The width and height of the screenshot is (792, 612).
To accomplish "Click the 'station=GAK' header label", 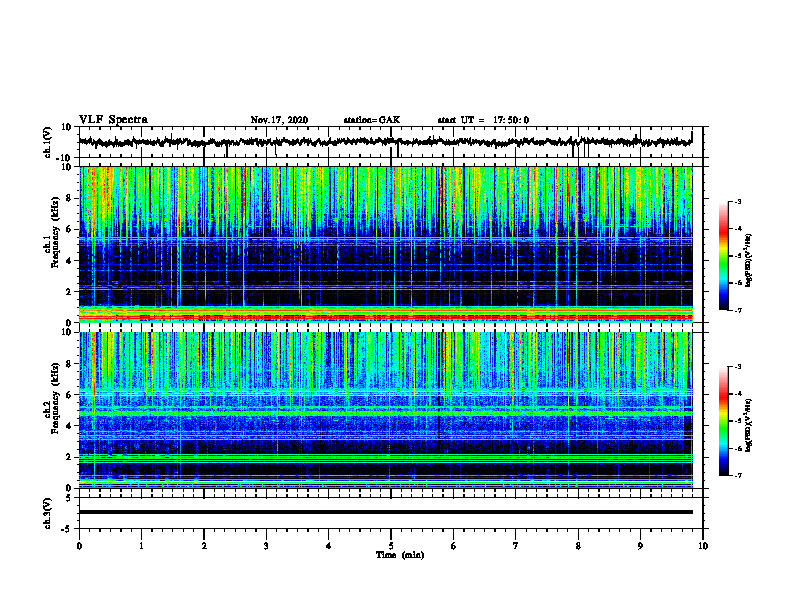I will click(372, 120).
